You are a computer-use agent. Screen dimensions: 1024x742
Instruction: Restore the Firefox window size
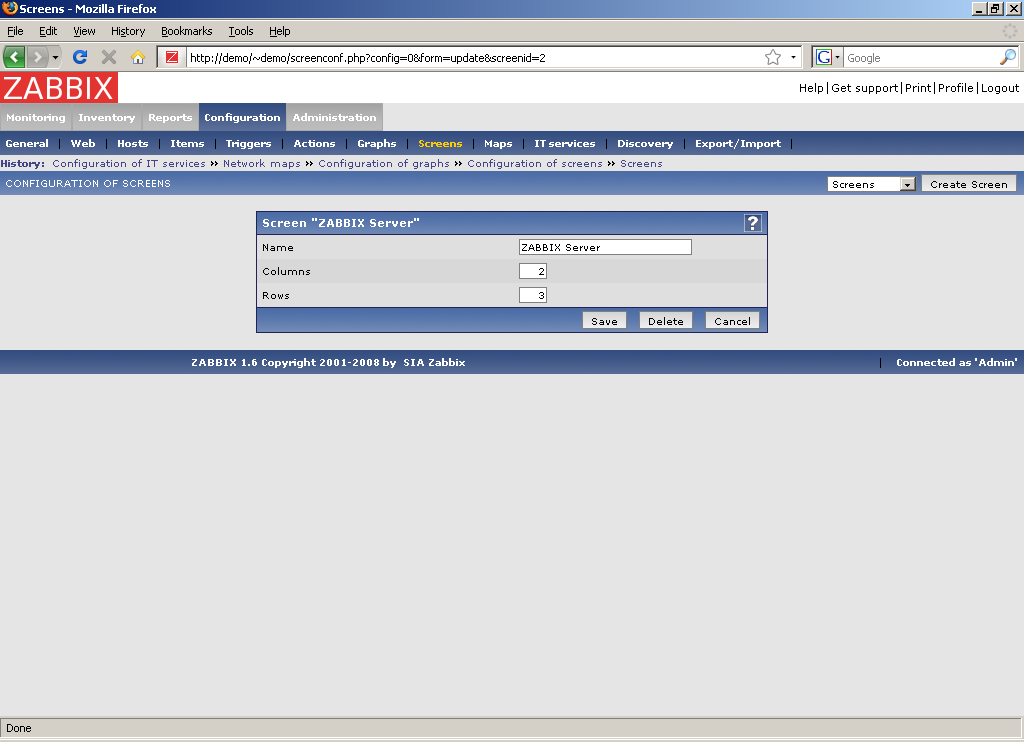(x=995, y=8)
